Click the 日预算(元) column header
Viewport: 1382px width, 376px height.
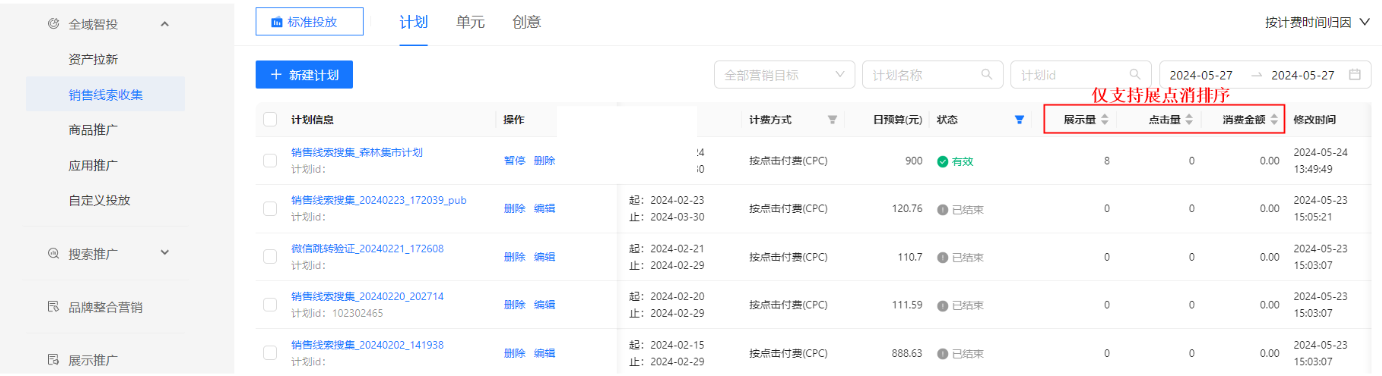[897, 120]
